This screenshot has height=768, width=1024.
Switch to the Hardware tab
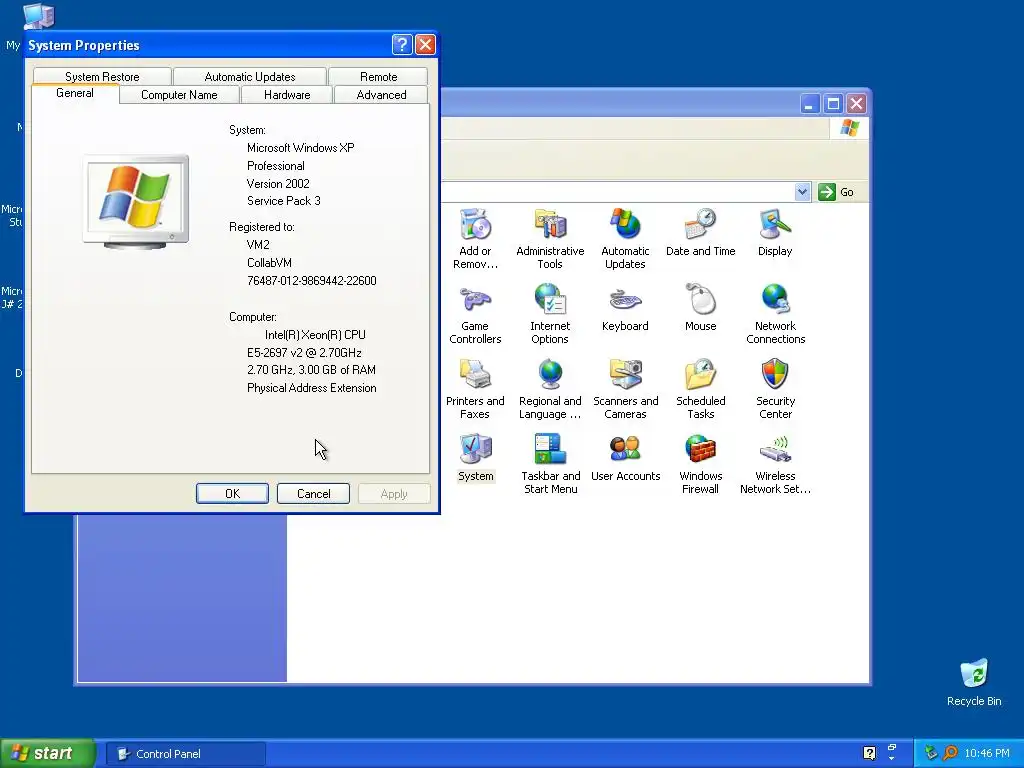tap(287, 95)
